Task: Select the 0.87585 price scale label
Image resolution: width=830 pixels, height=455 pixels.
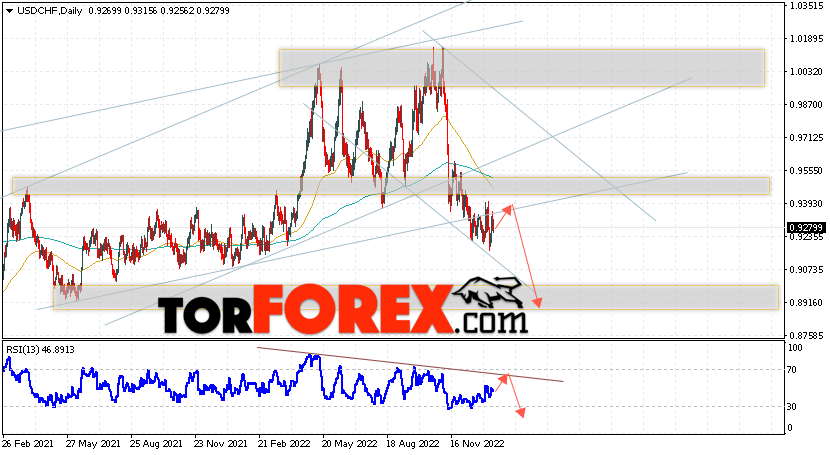Action: pos(806,335)
